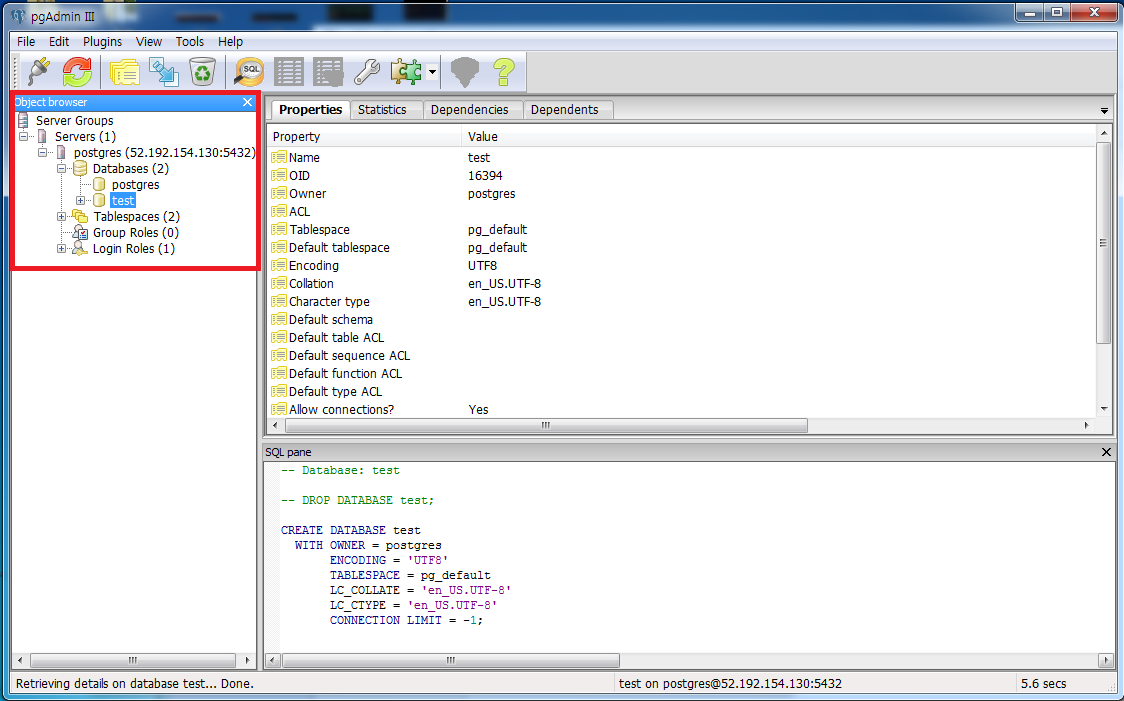
Task: Expand the Tablespaces node
Action: coord(62,216)
